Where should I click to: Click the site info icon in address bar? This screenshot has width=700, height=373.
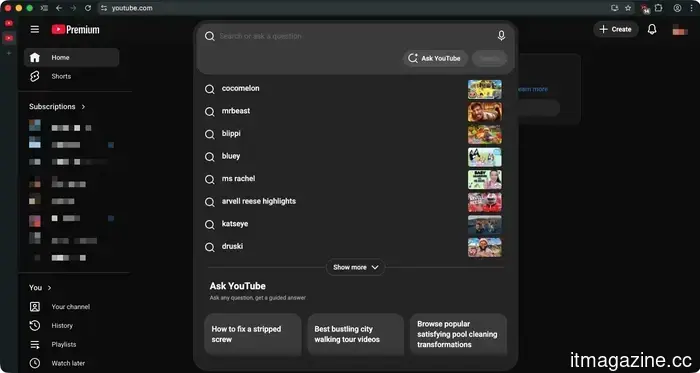(x=104, y=8)
